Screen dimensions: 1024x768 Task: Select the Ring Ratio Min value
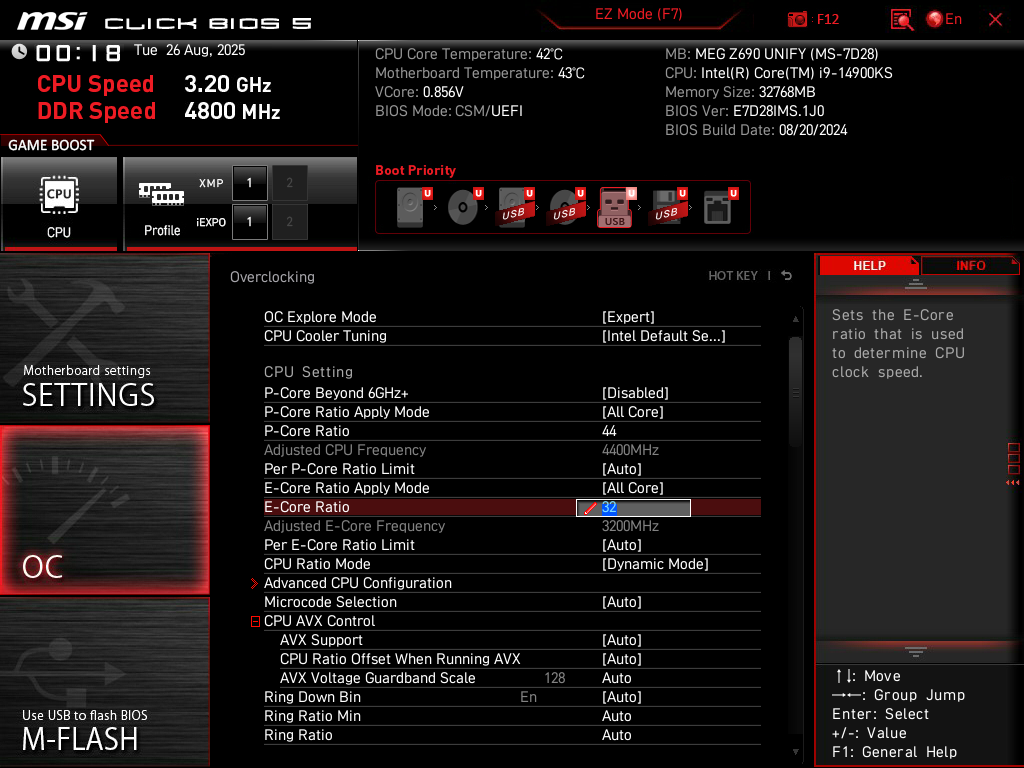point(616,716)
